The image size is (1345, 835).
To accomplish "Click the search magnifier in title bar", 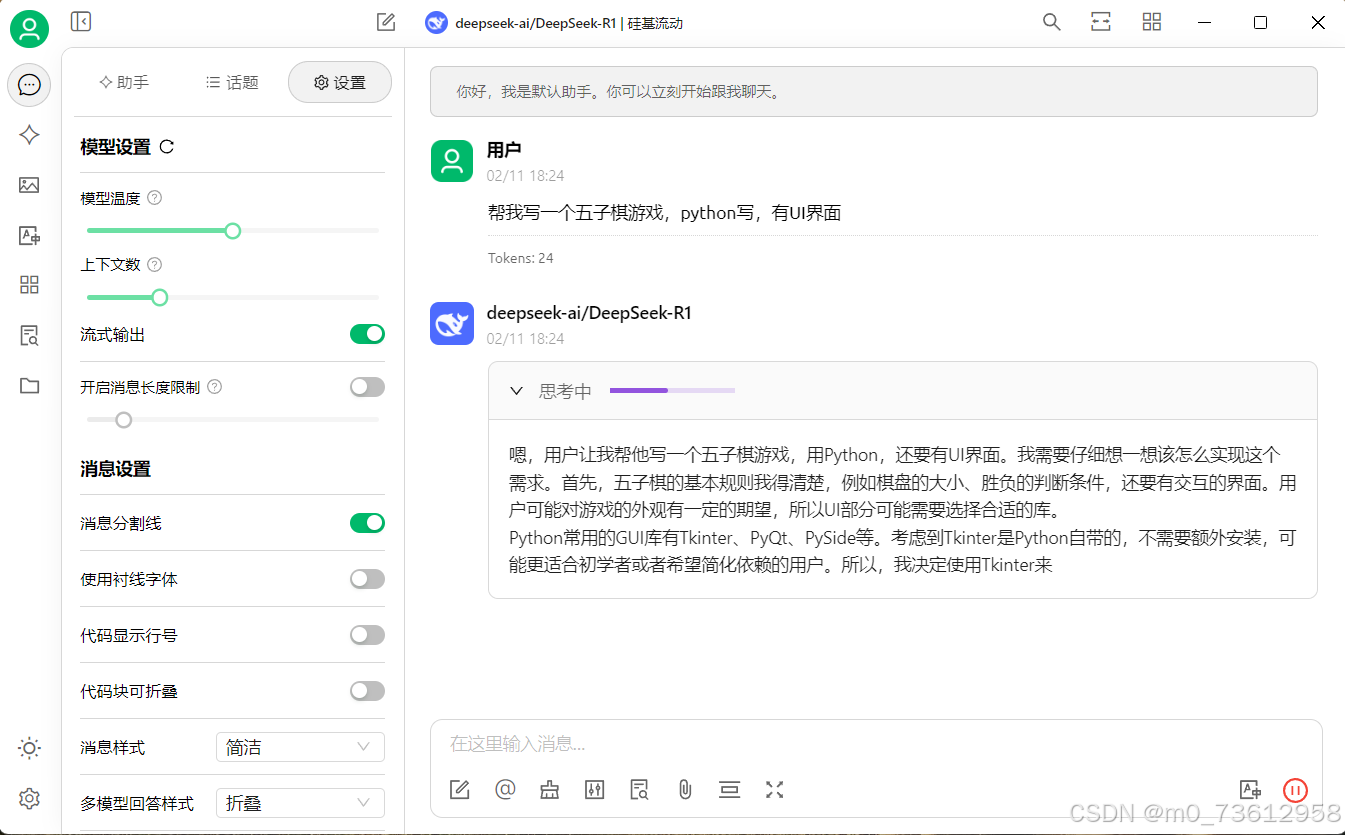I will click(1051, 22).
